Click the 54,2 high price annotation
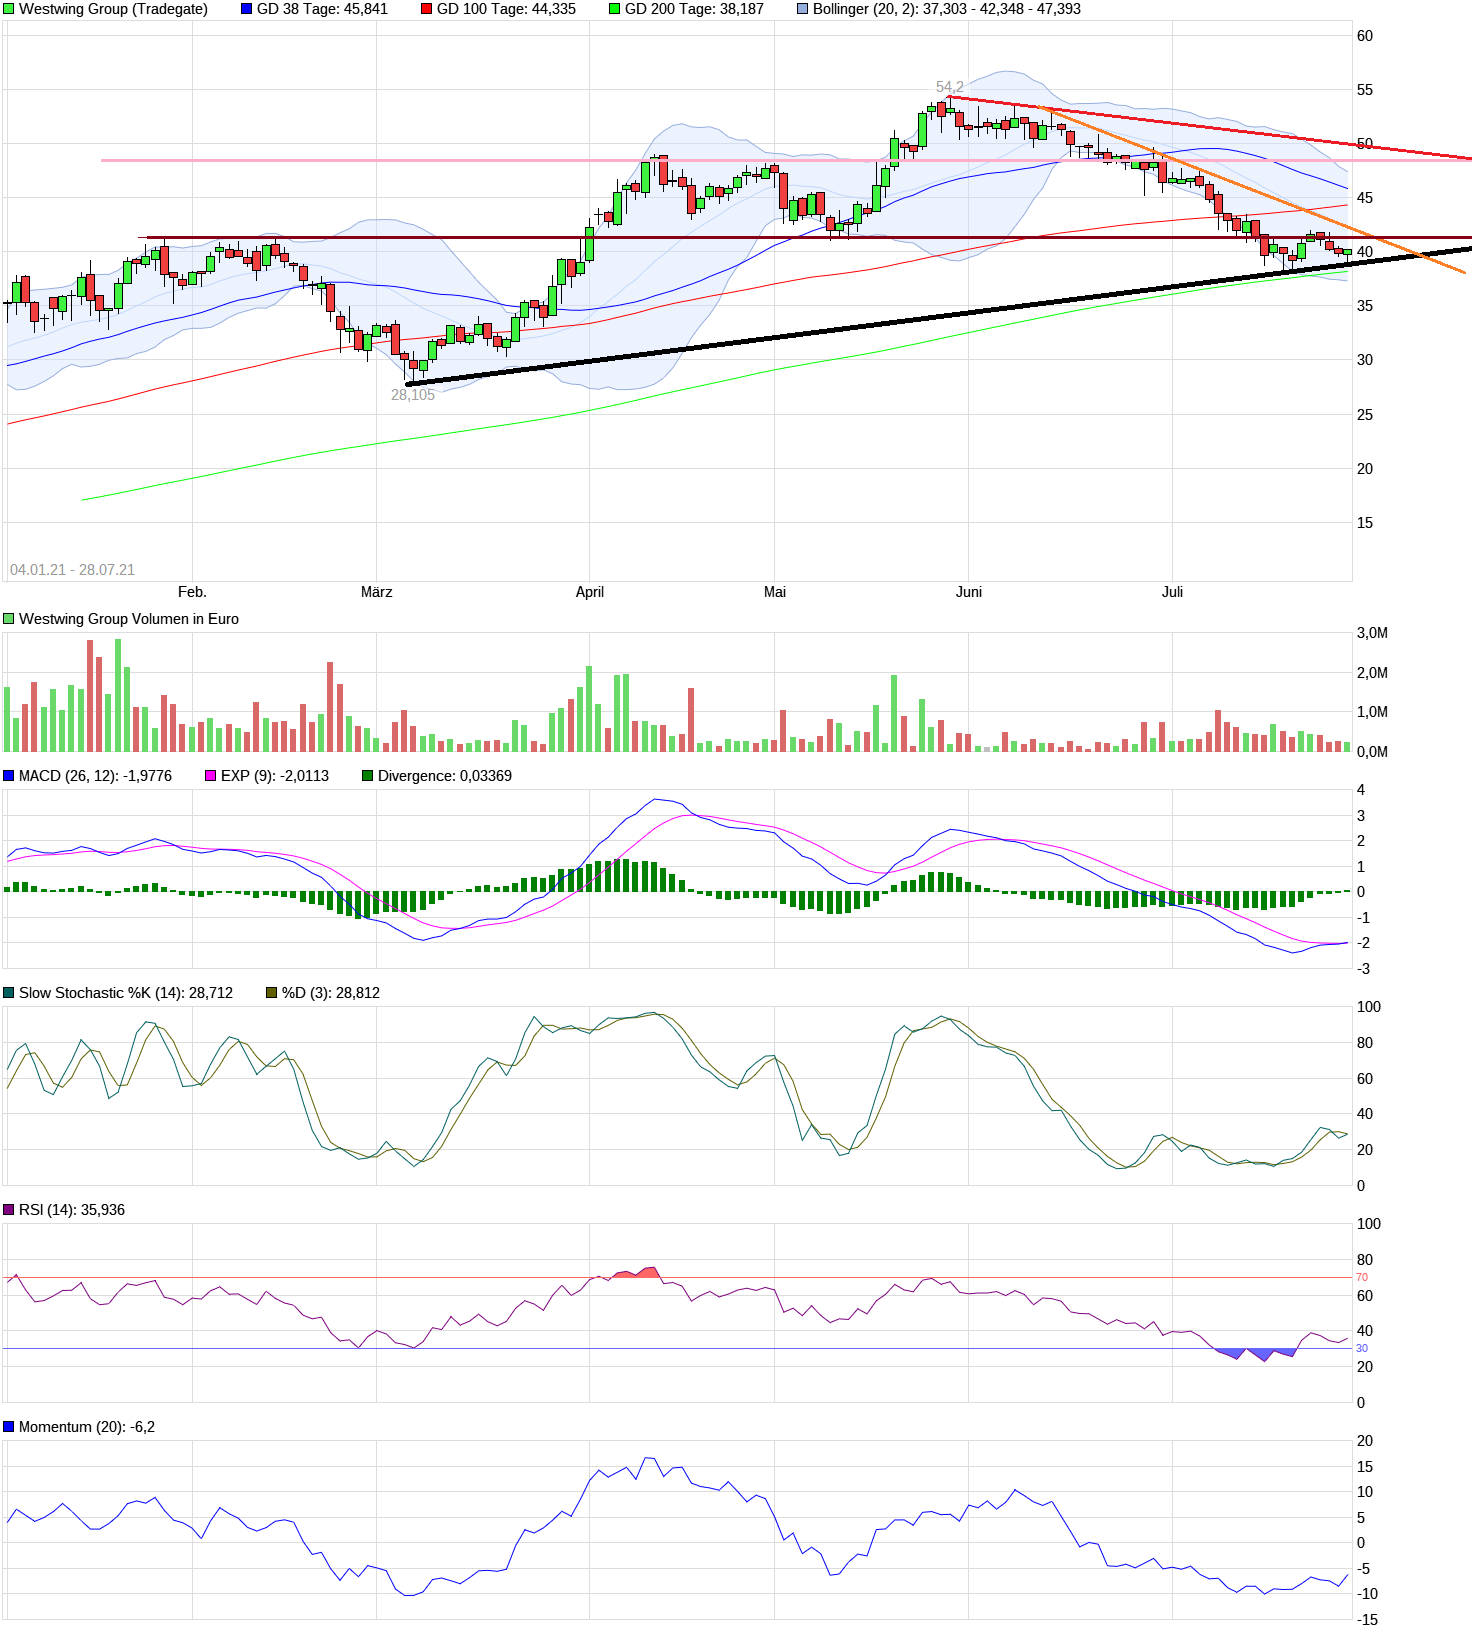The image size is (1472, 1644). point(950,87)
